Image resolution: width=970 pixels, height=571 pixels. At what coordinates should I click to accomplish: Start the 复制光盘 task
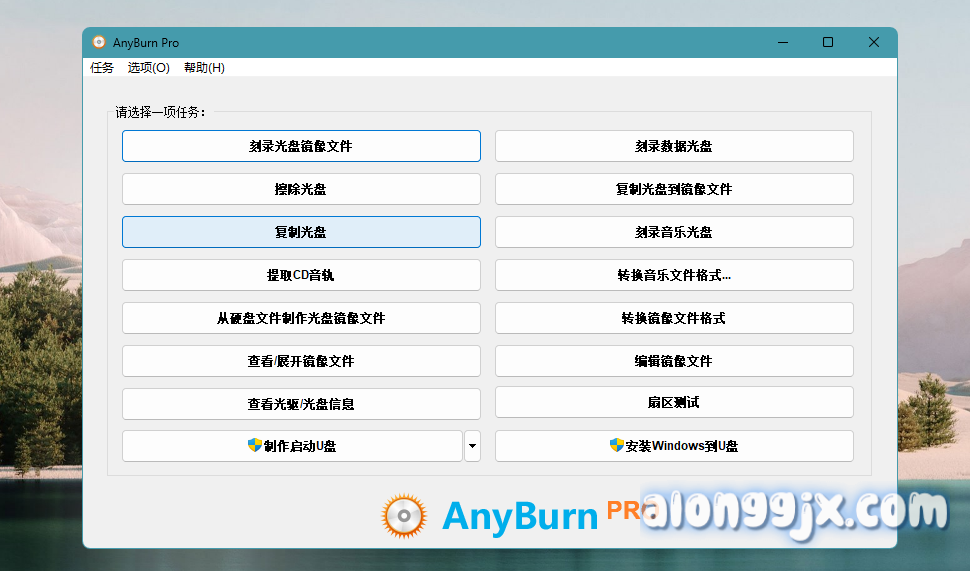pos(301,232)
